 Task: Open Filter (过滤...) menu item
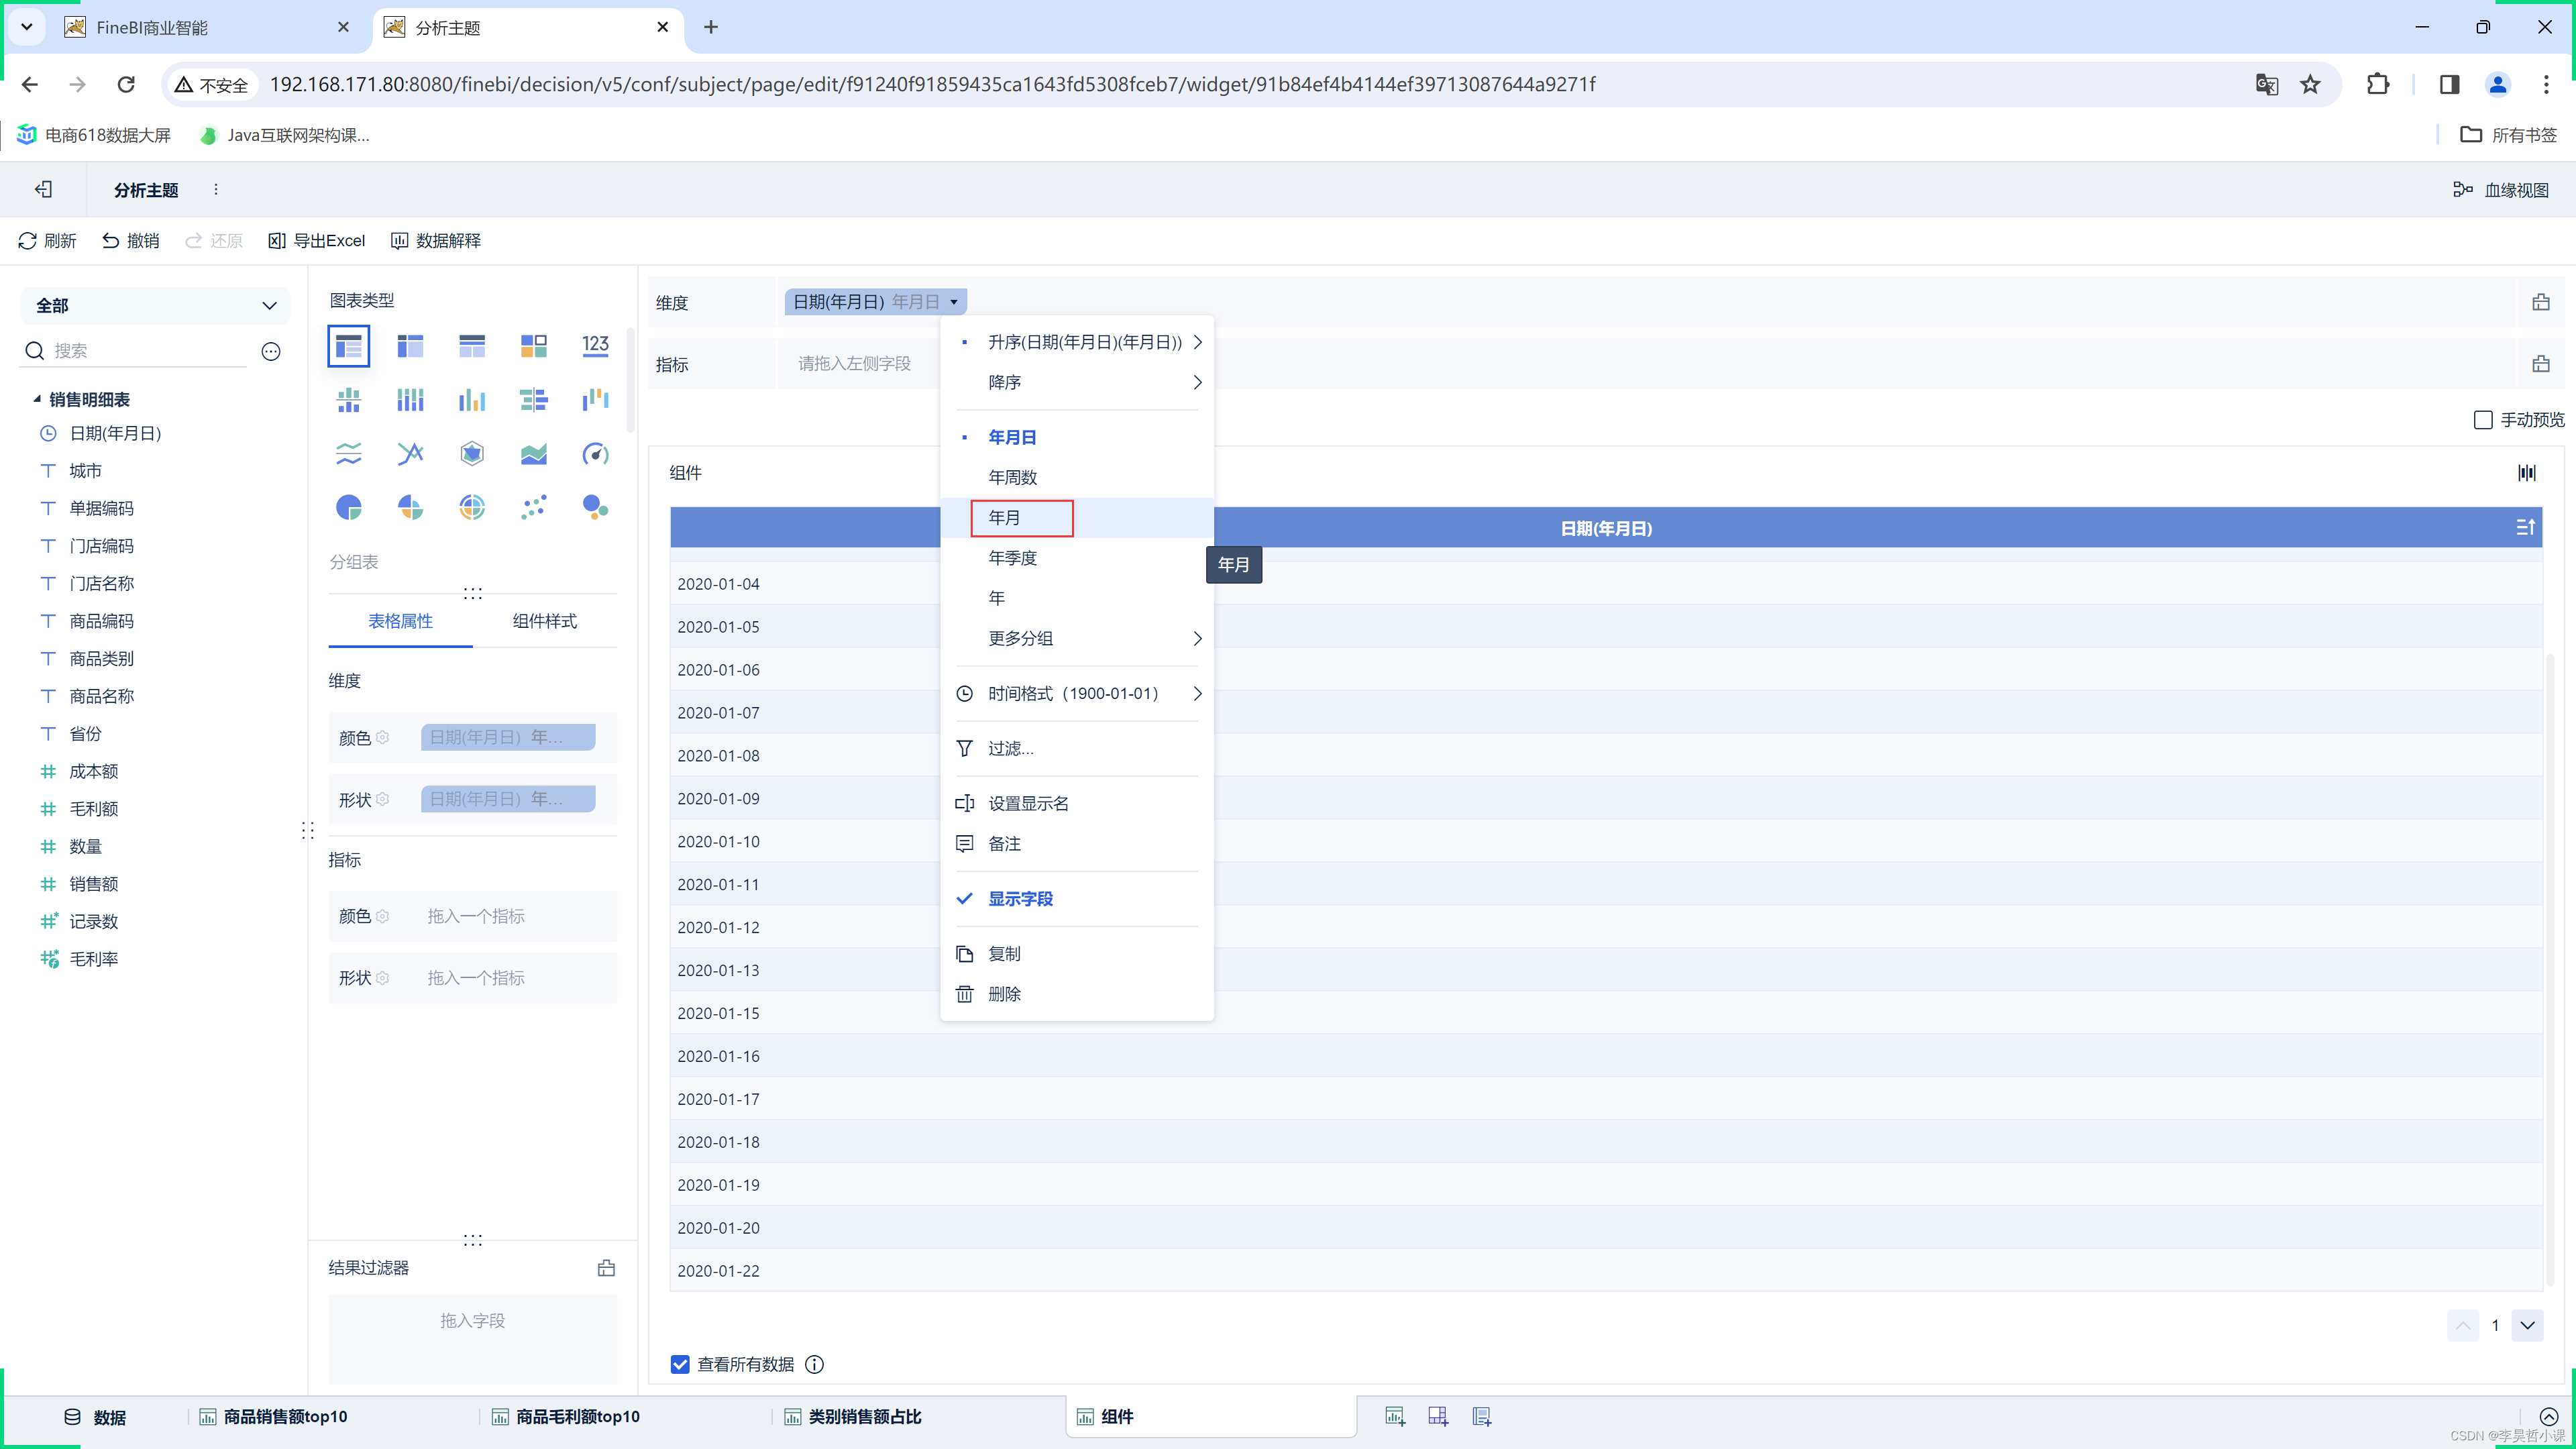click(1077, 748)
